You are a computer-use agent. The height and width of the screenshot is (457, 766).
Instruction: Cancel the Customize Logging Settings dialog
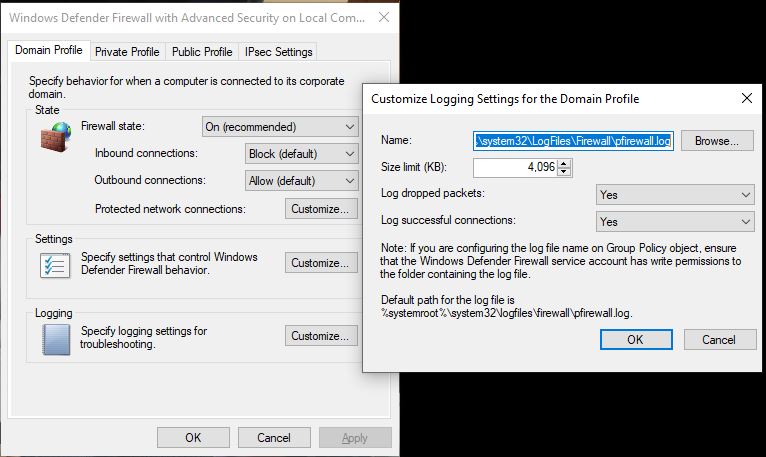click(720, 340)
